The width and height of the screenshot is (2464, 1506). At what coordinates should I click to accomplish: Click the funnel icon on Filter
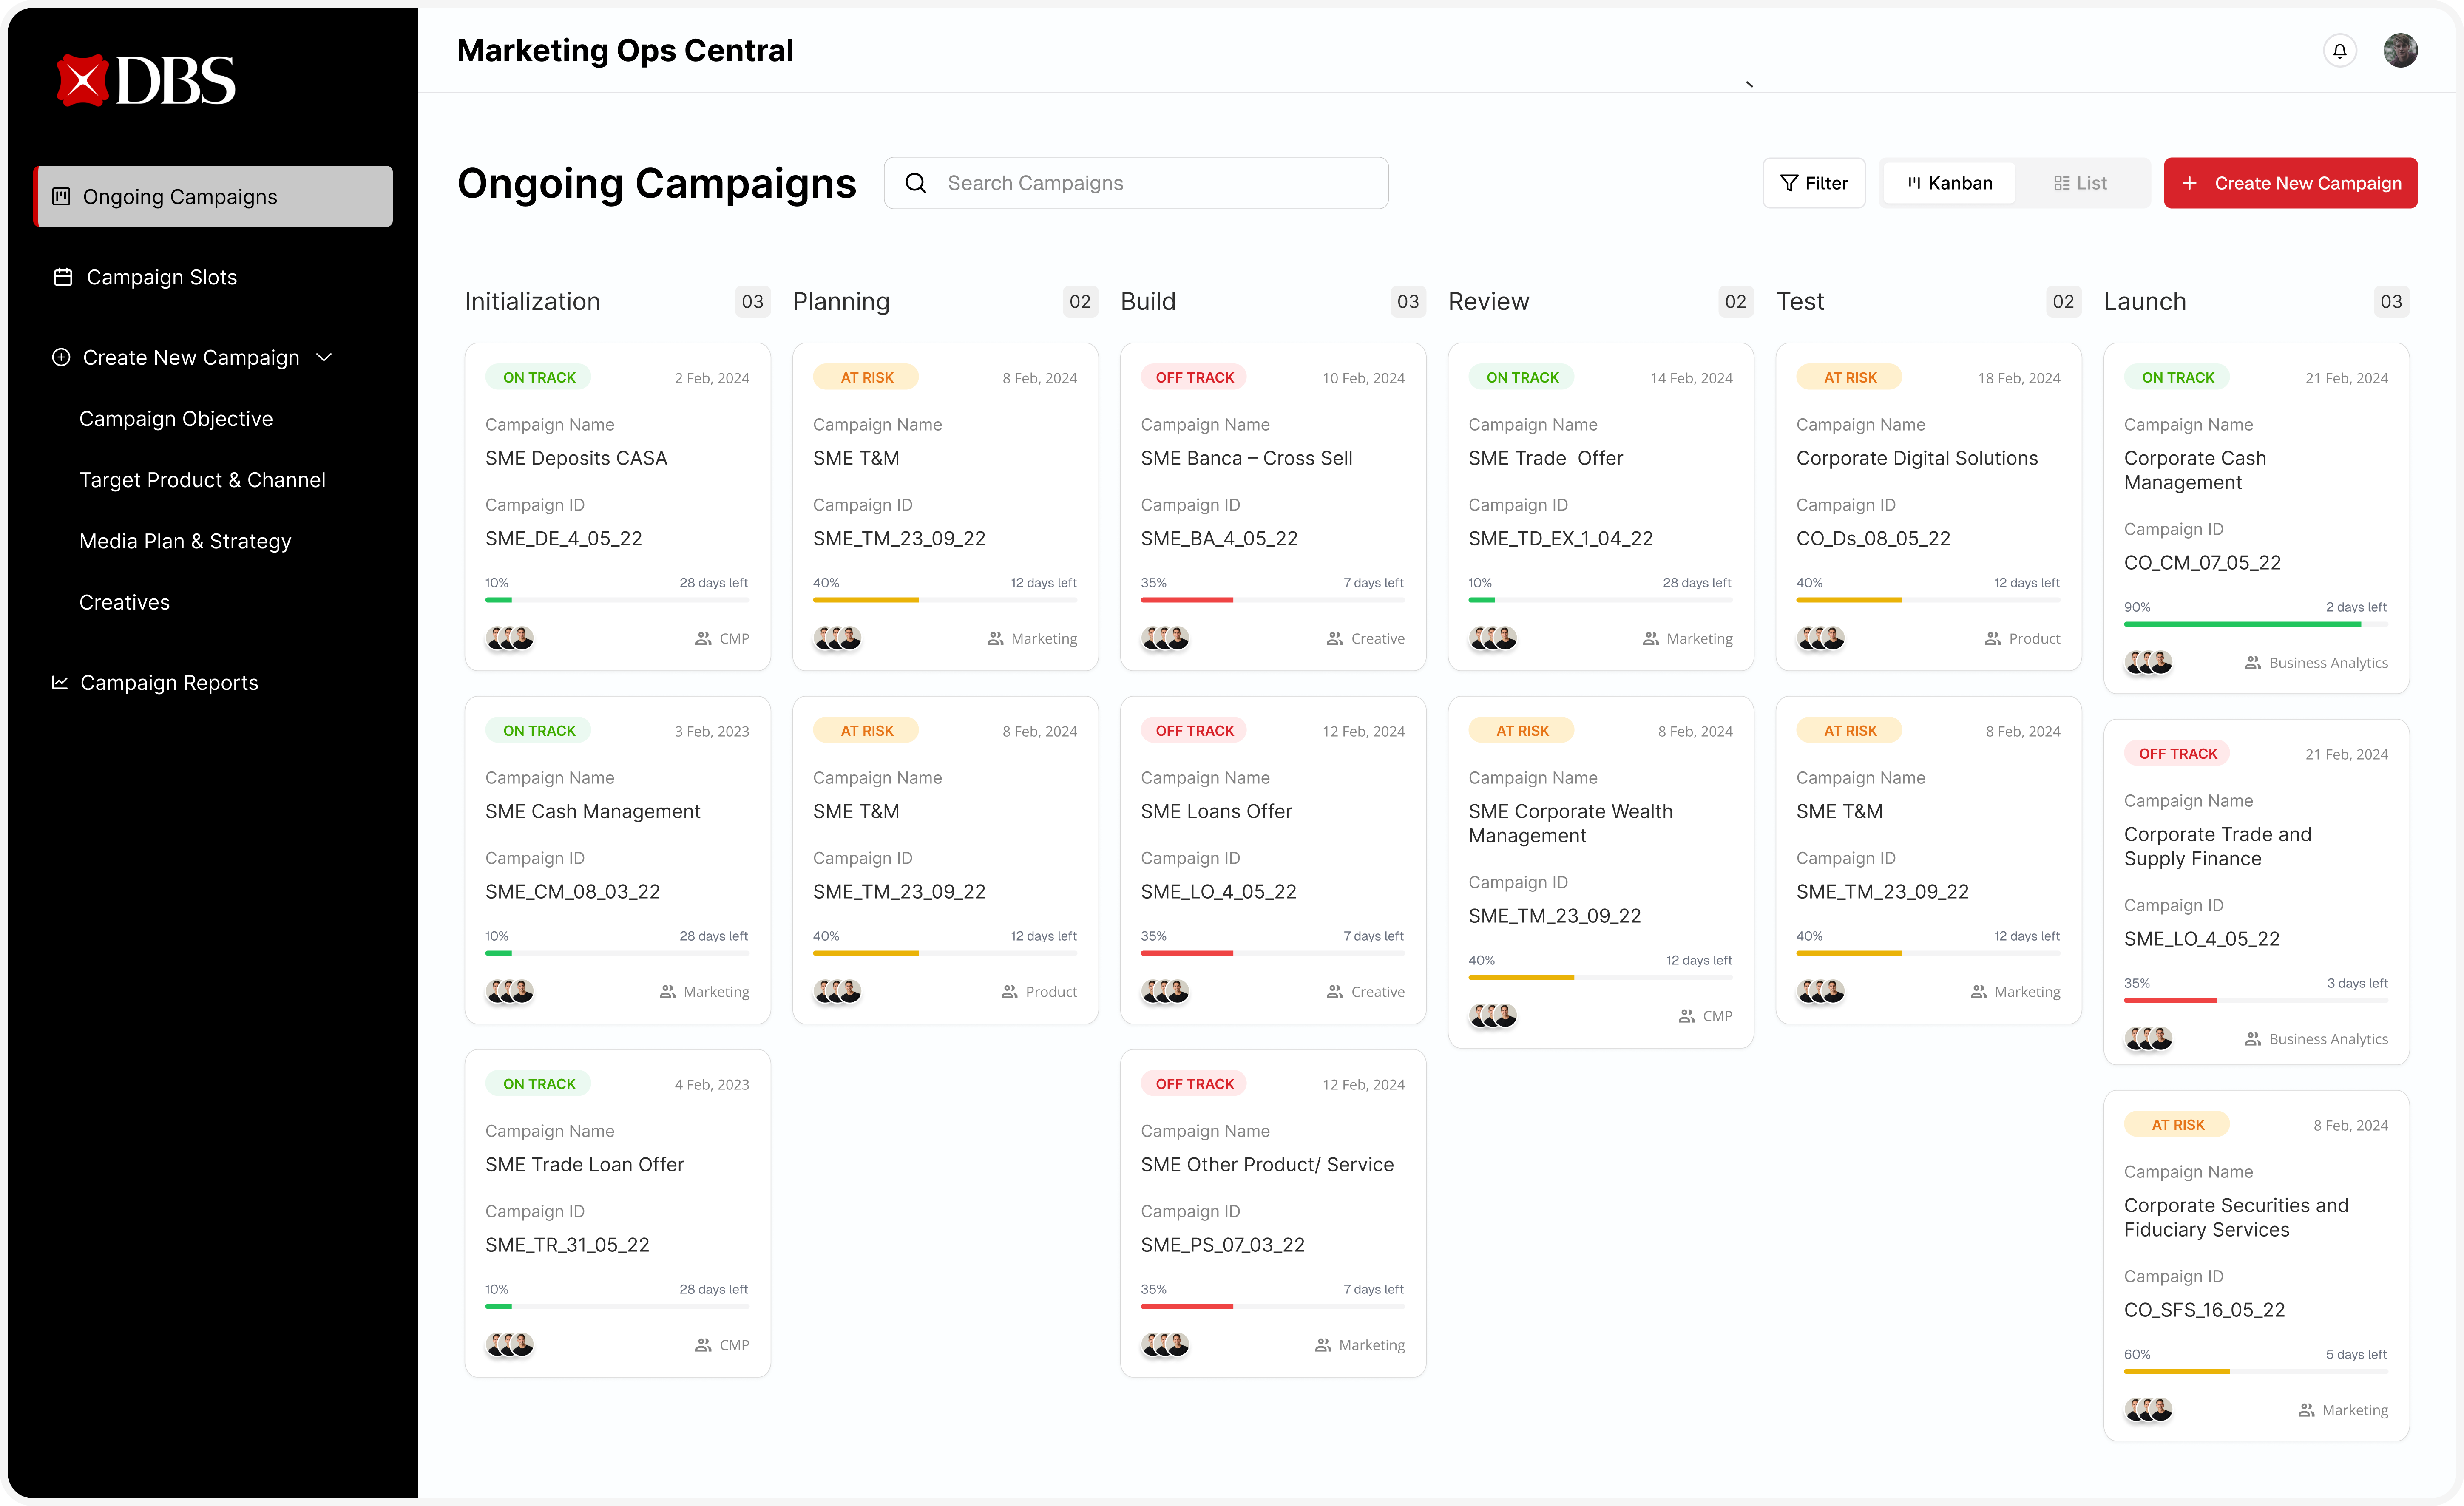pyautogui.click(x=1789, y=183)
